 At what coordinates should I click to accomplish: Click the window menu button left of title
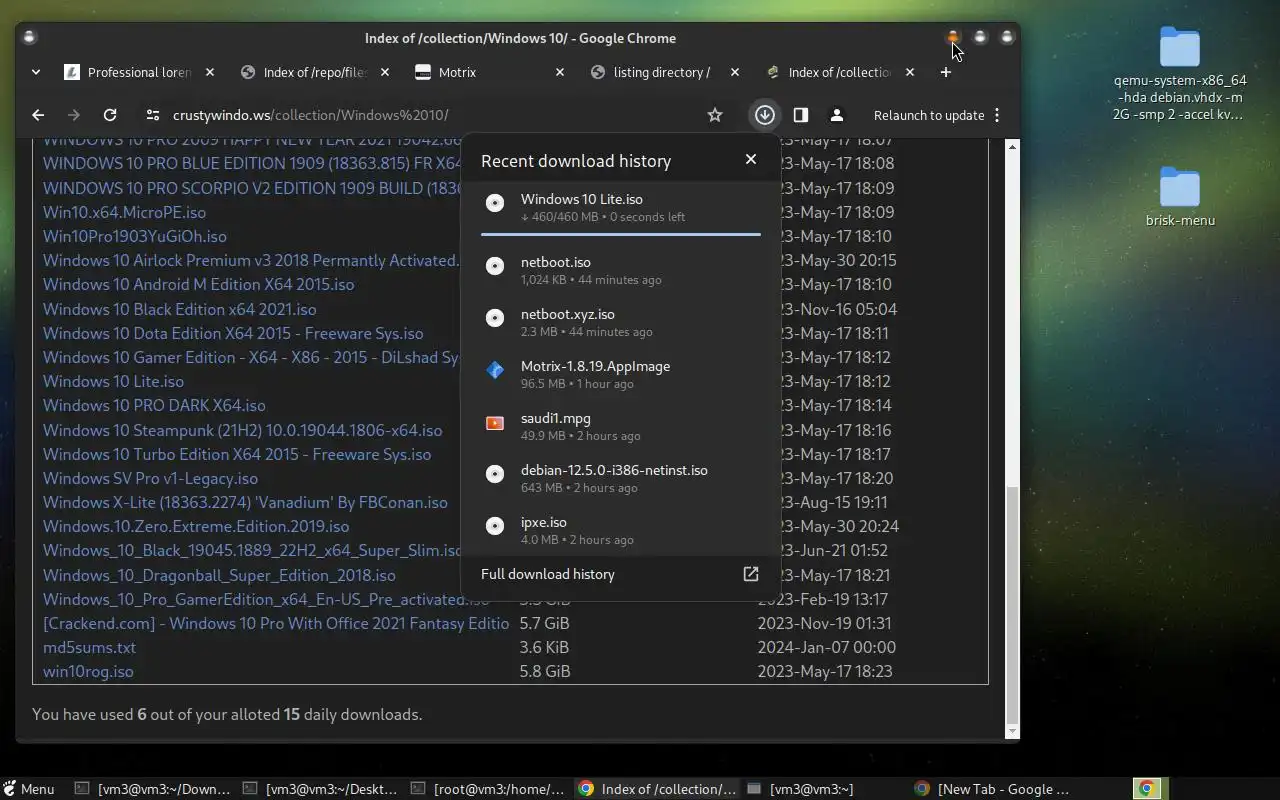[x=29, y=38]
